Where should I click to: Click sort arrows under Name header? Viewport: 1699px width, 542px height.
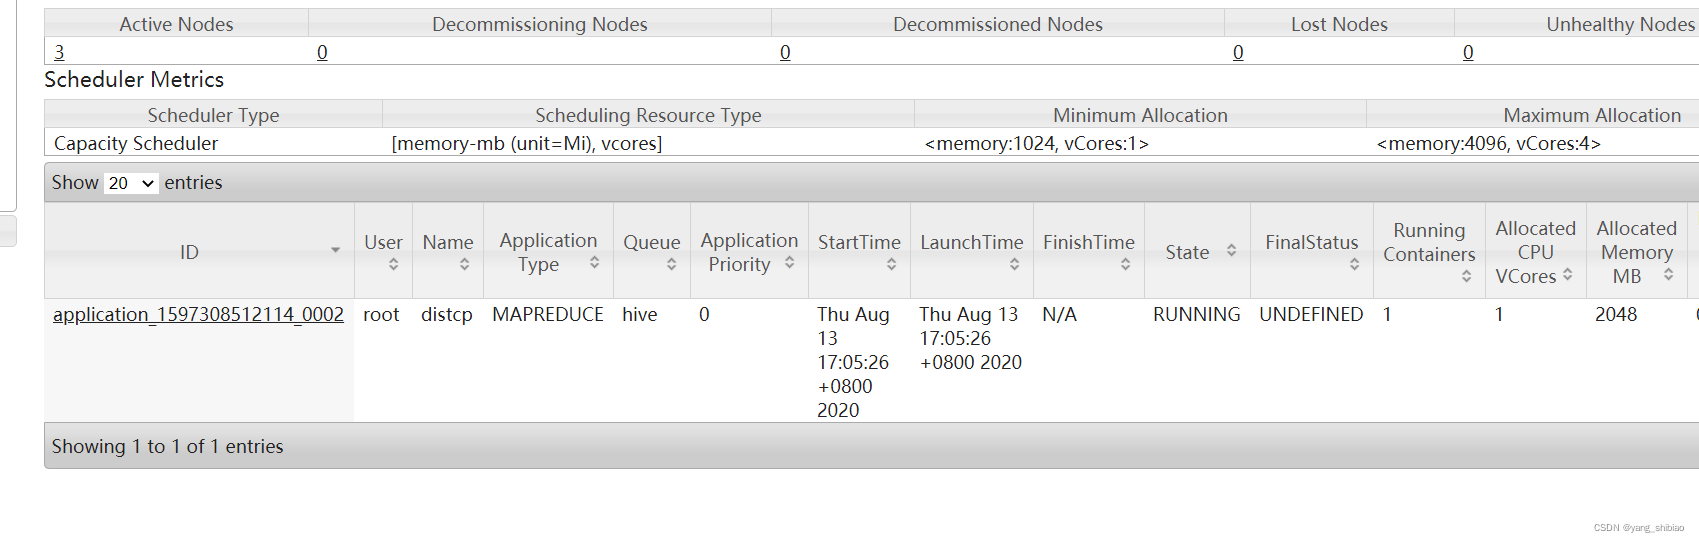464,265
